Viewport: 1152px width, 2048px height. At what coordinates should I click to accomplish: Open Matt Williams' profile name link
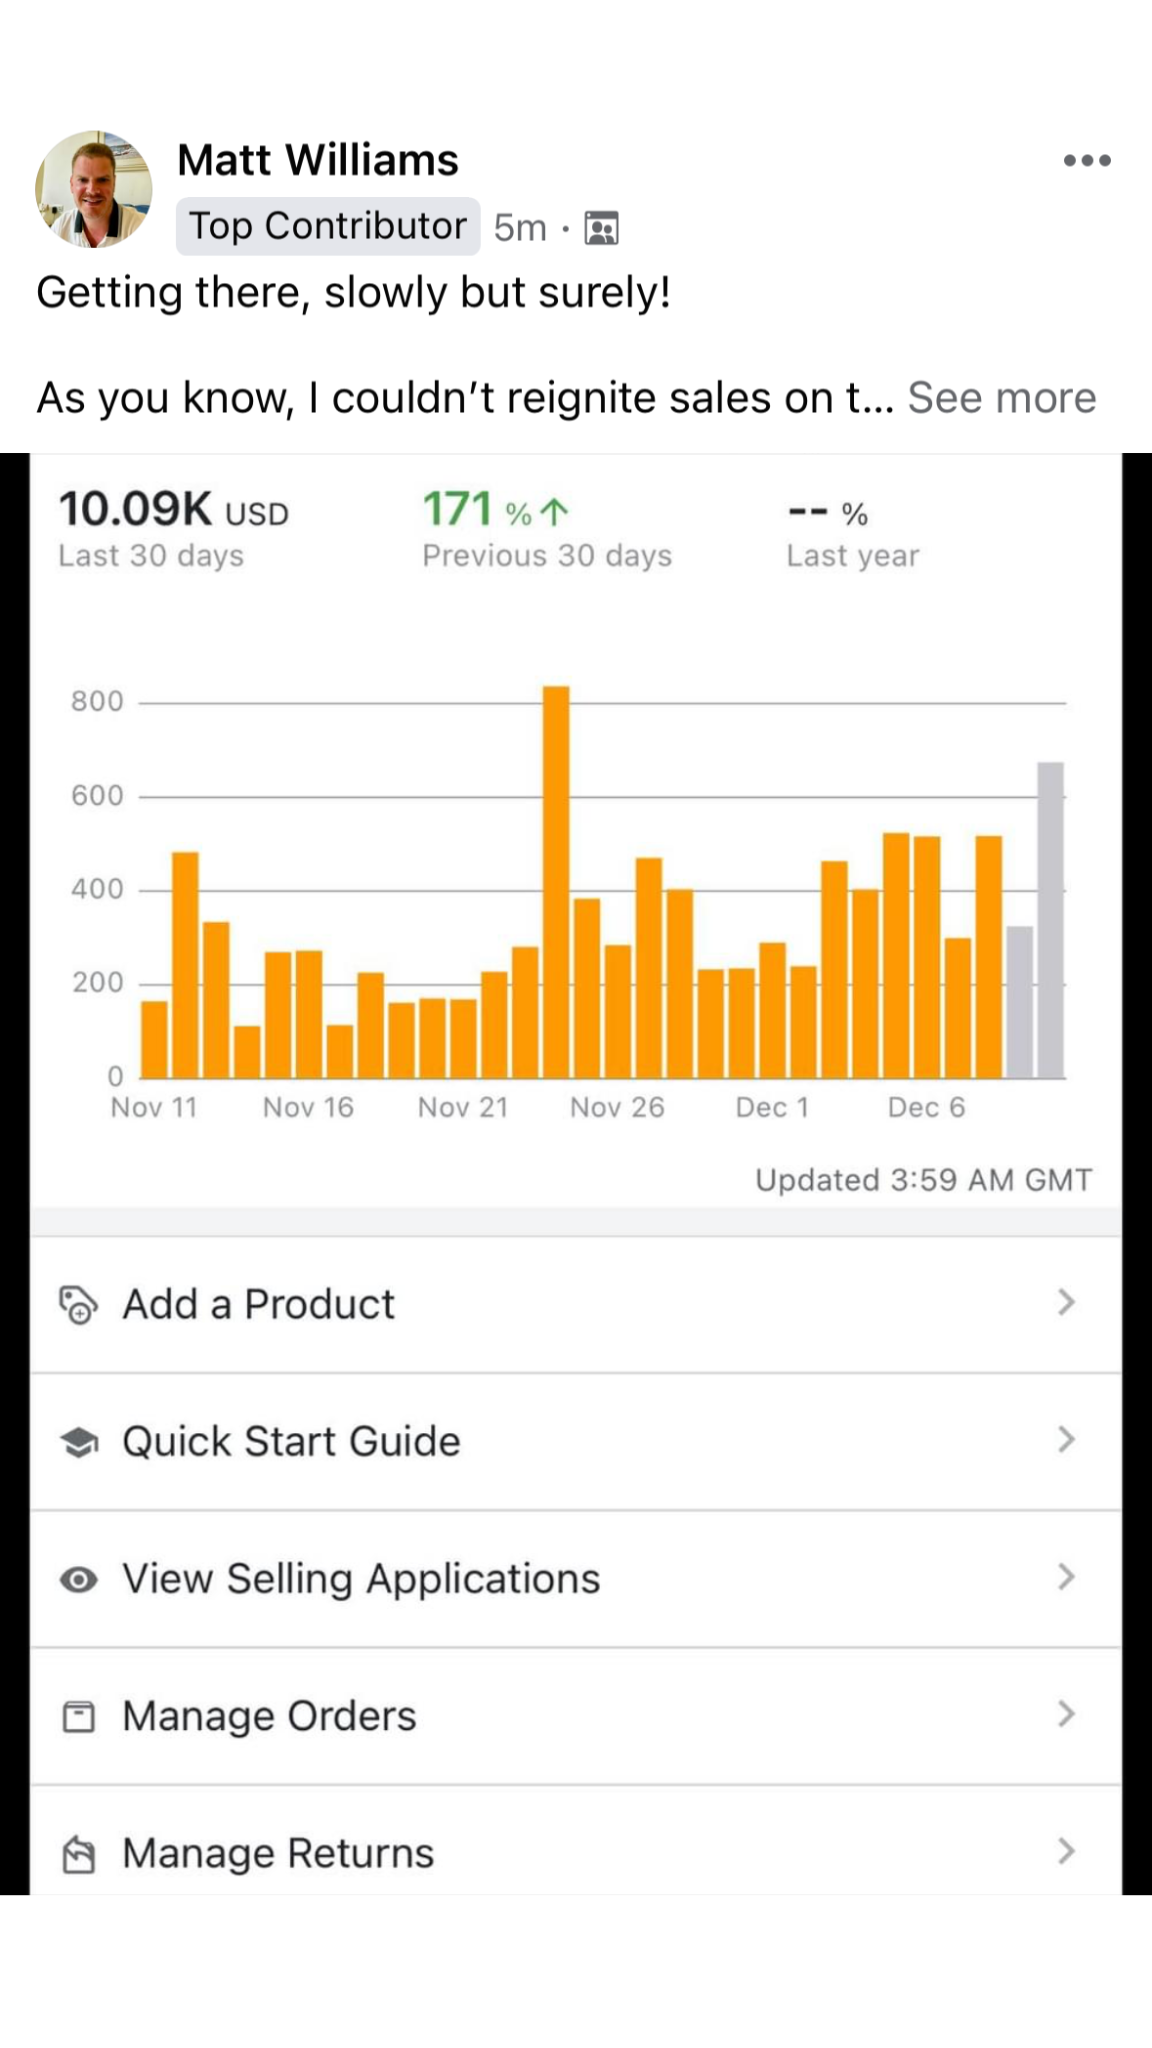318,160
